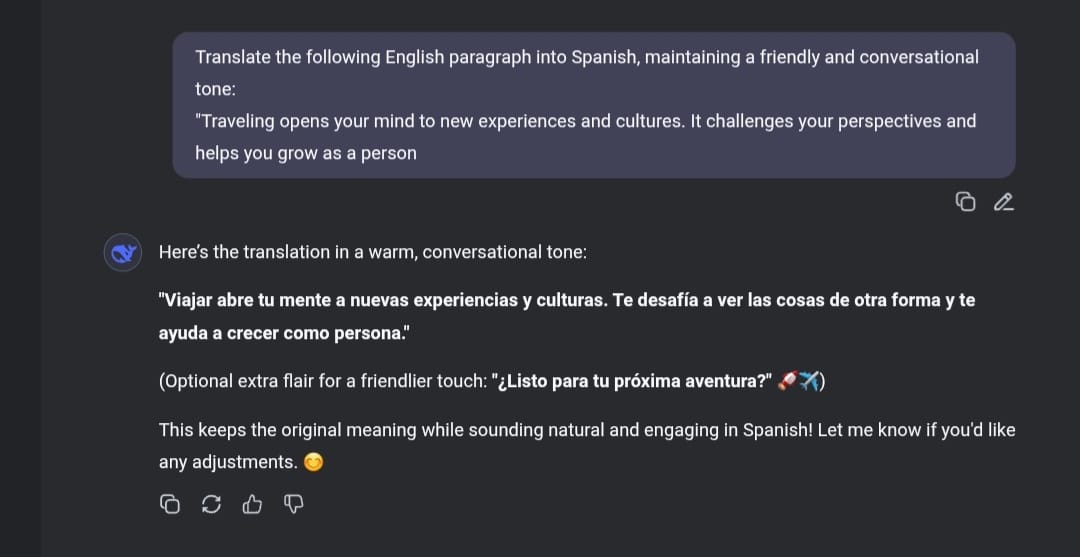Regenerate the assistant's translation response

[211, 505]
